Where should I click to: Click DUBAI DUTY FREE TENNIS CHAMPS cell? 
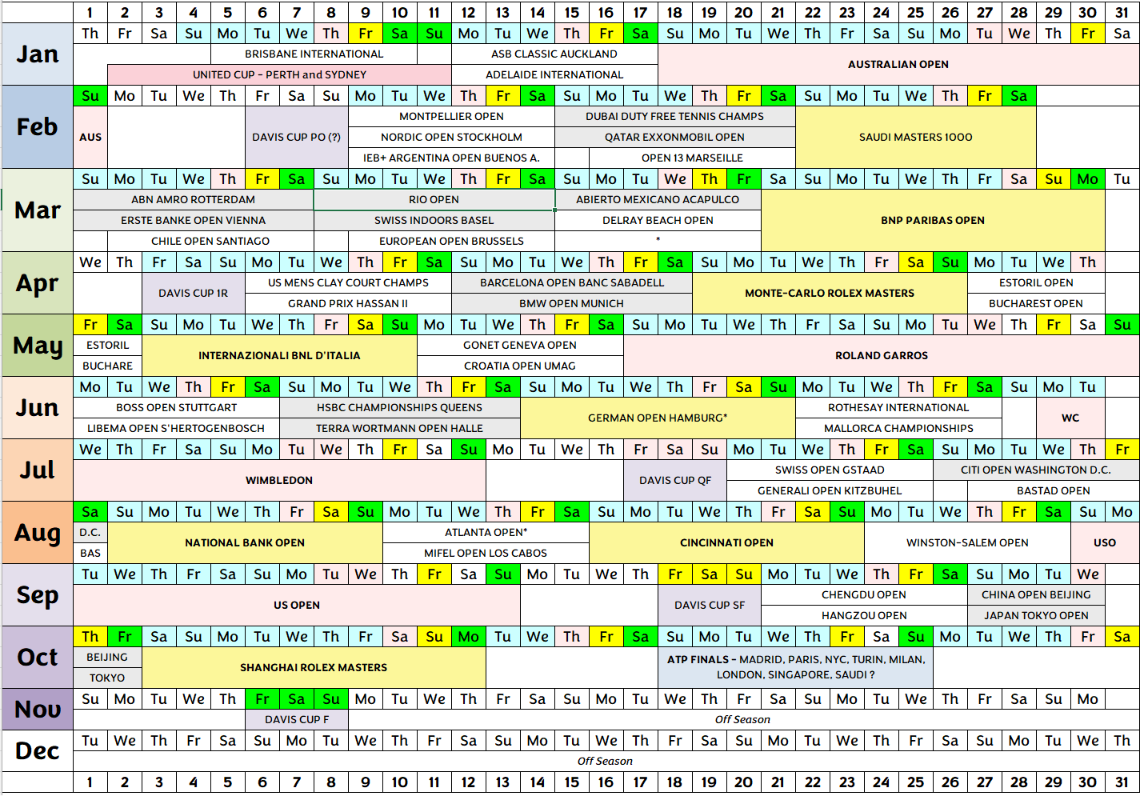click(675, 117)
